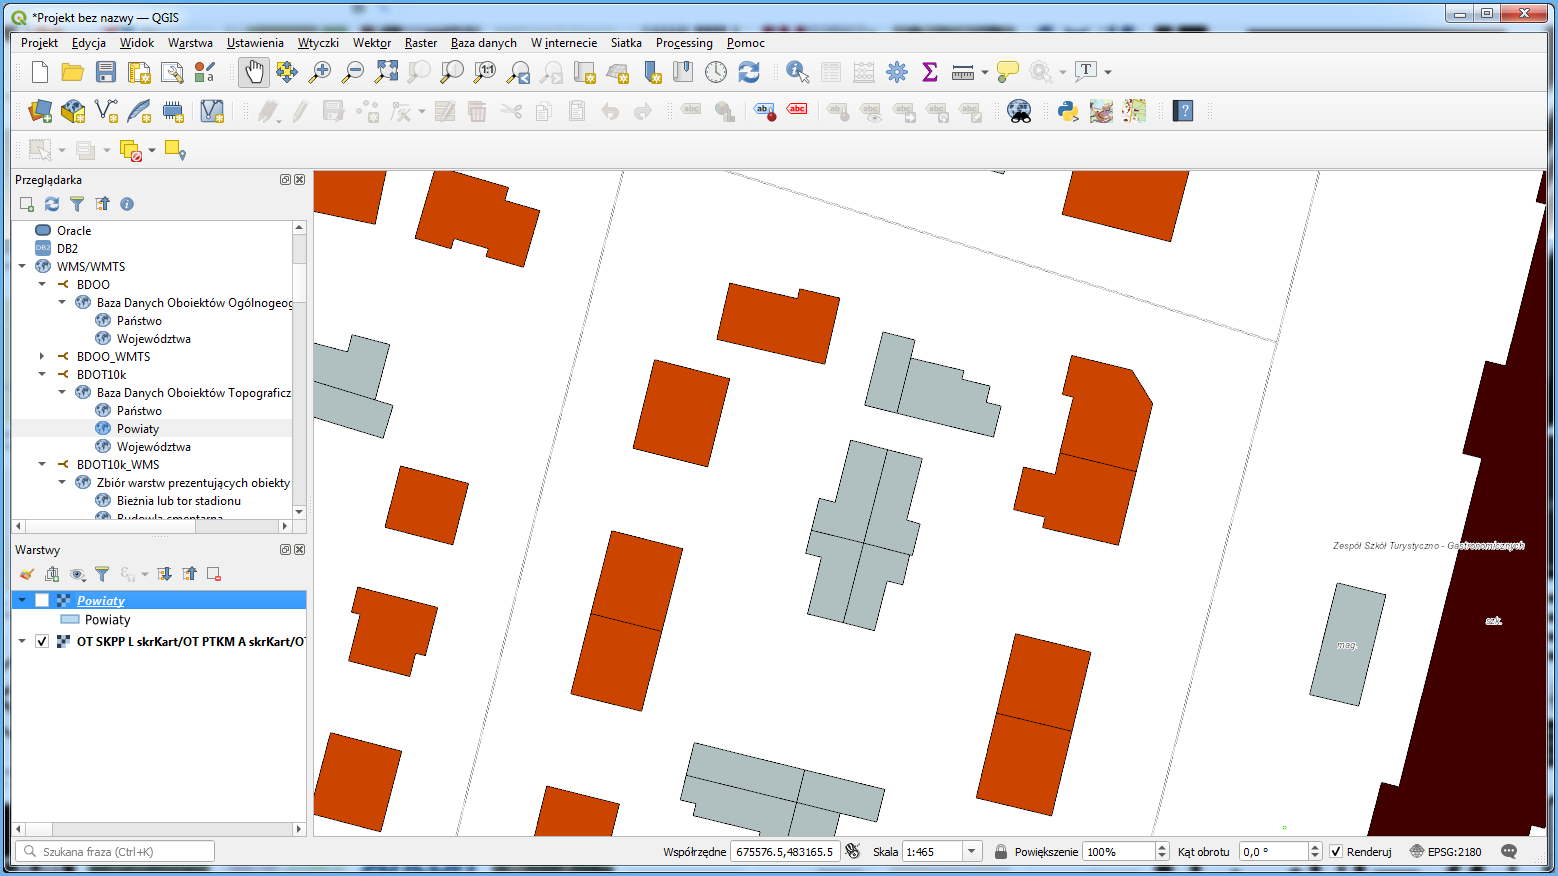
Task: Select the highlighted Powiaty layer name
Action: coord(101,600)
